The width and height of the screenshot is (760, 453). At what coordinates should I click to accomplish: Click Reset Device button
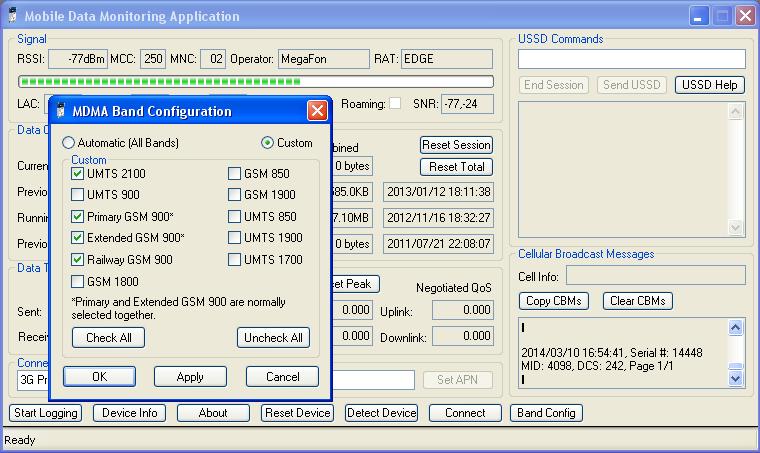click(x=298, y=413)
